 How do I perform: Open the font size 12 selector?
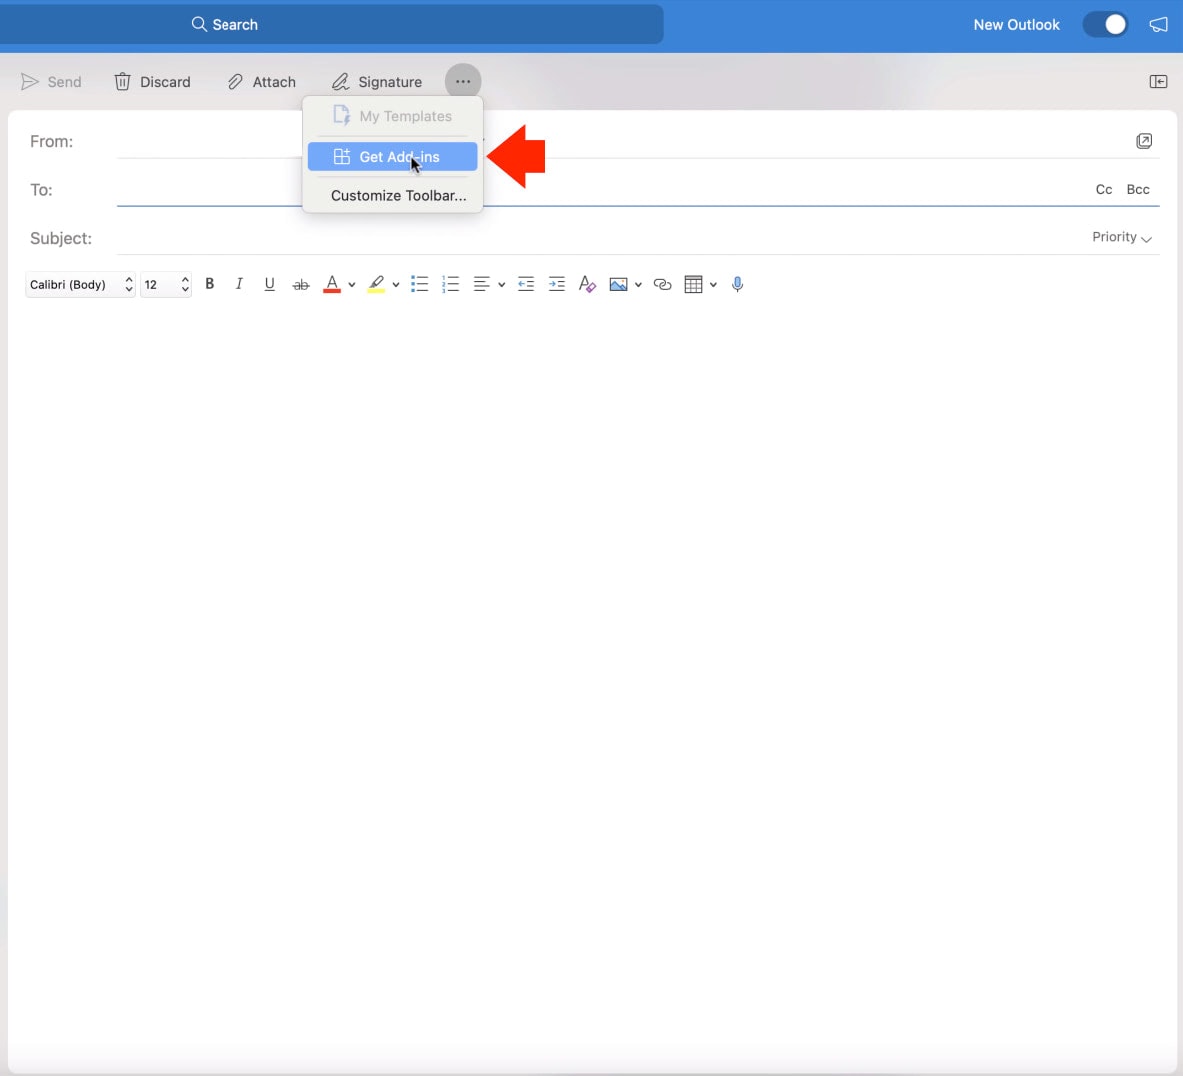[x=166, y=284]
